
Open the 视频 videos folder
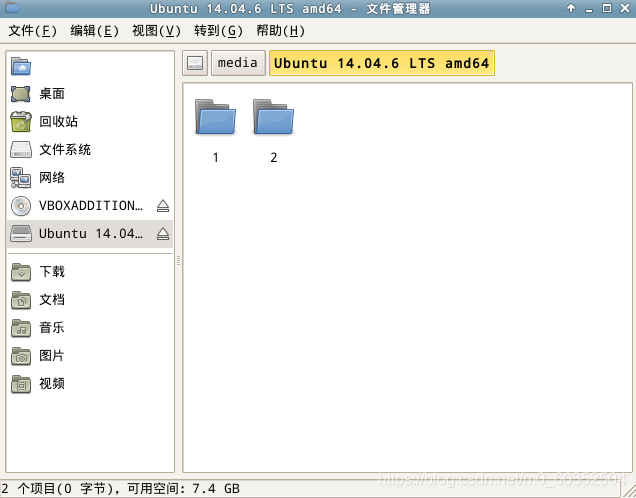click(90, 384)
